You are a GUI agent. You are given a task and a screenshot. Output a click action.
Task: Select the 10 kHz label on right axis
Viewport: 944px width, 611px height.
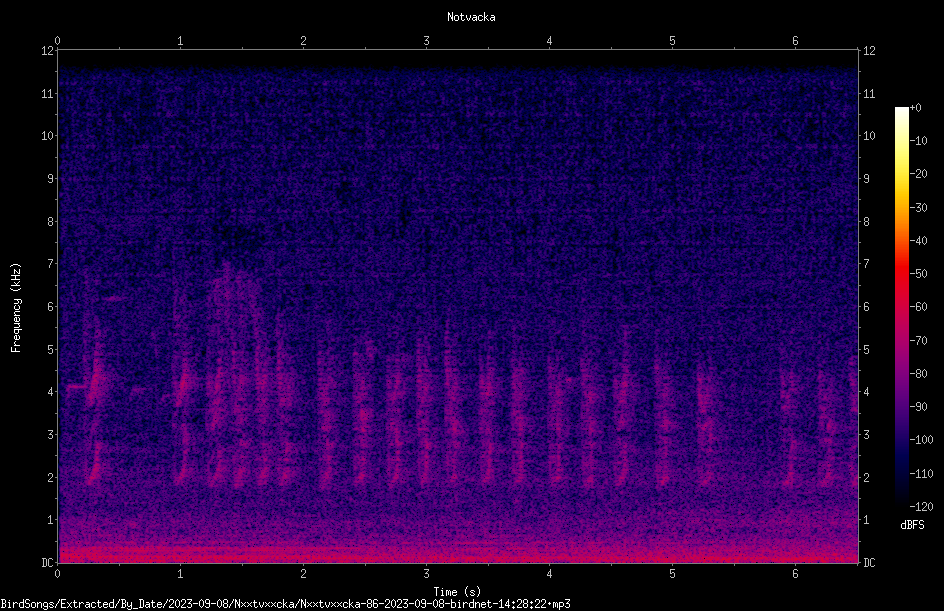[869, 135]
